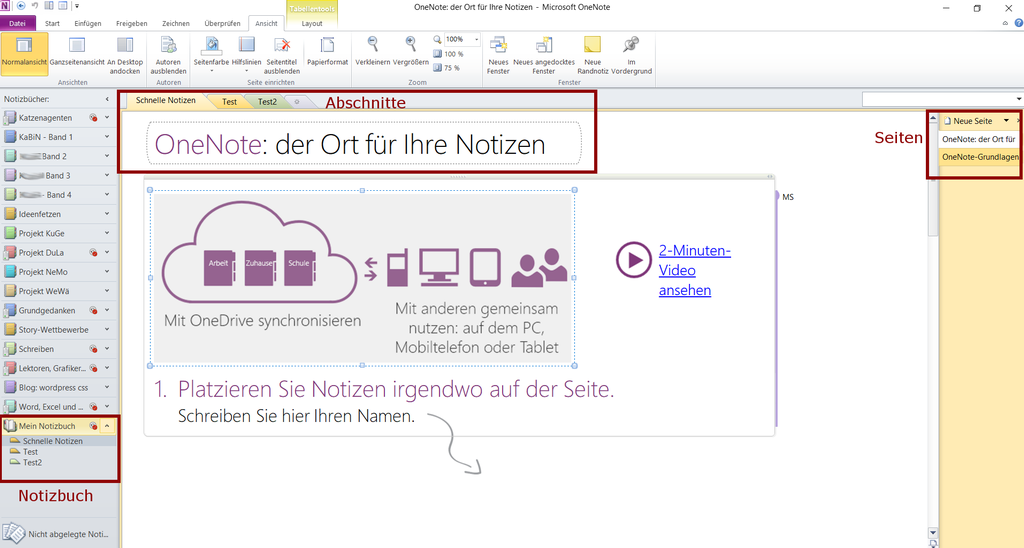Open page OneNote: der Ort für

point(978,139)
